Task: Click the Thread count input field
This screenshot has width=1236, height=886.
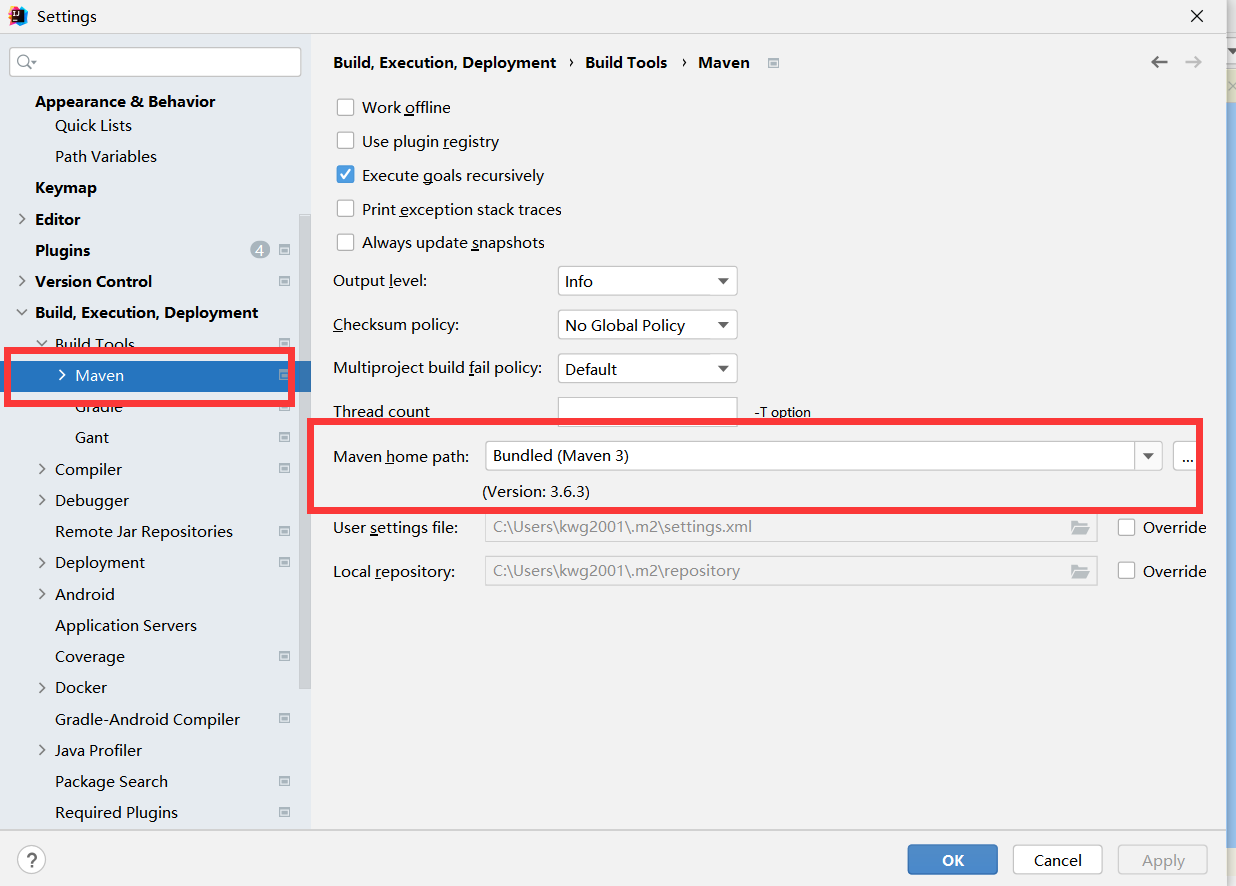Action: (x=647, y=411)
